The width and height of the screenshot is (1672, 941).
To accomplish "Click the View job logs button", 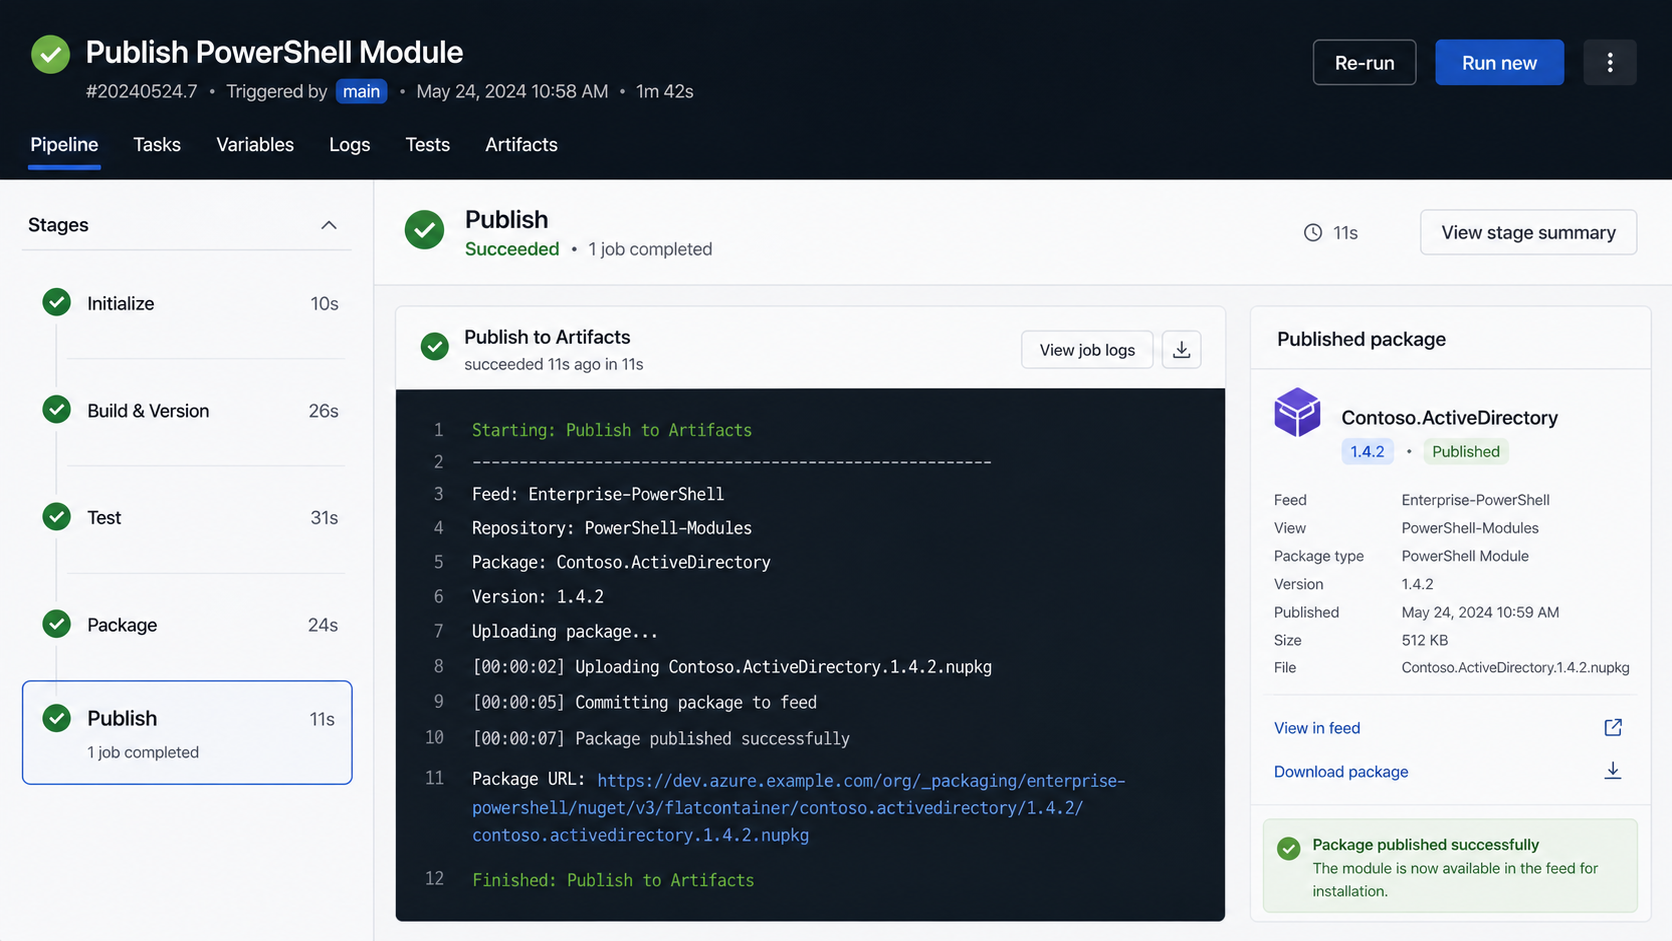I will pyautogui.click(x=1087, y=350).
